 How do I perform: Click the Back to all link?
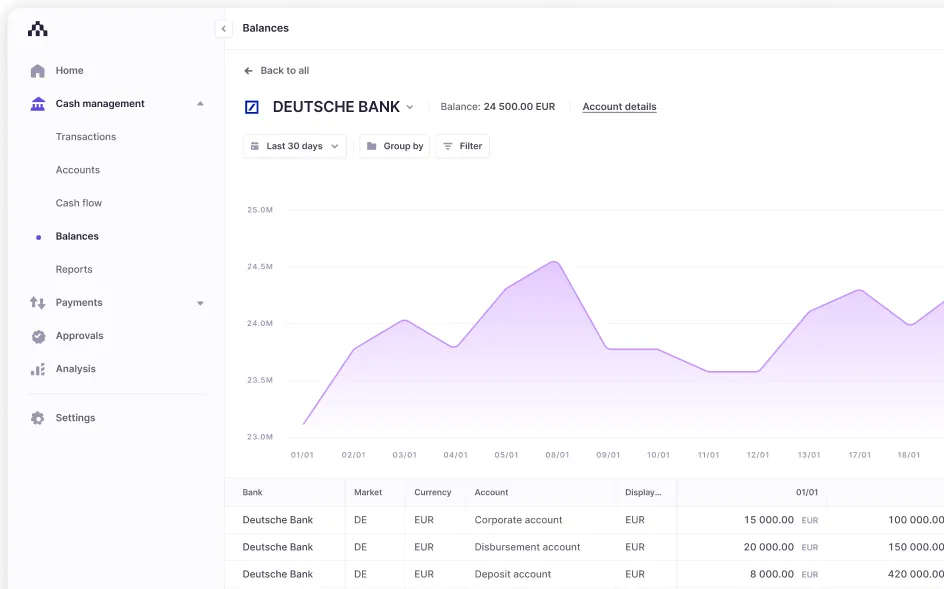click(276, 71)
